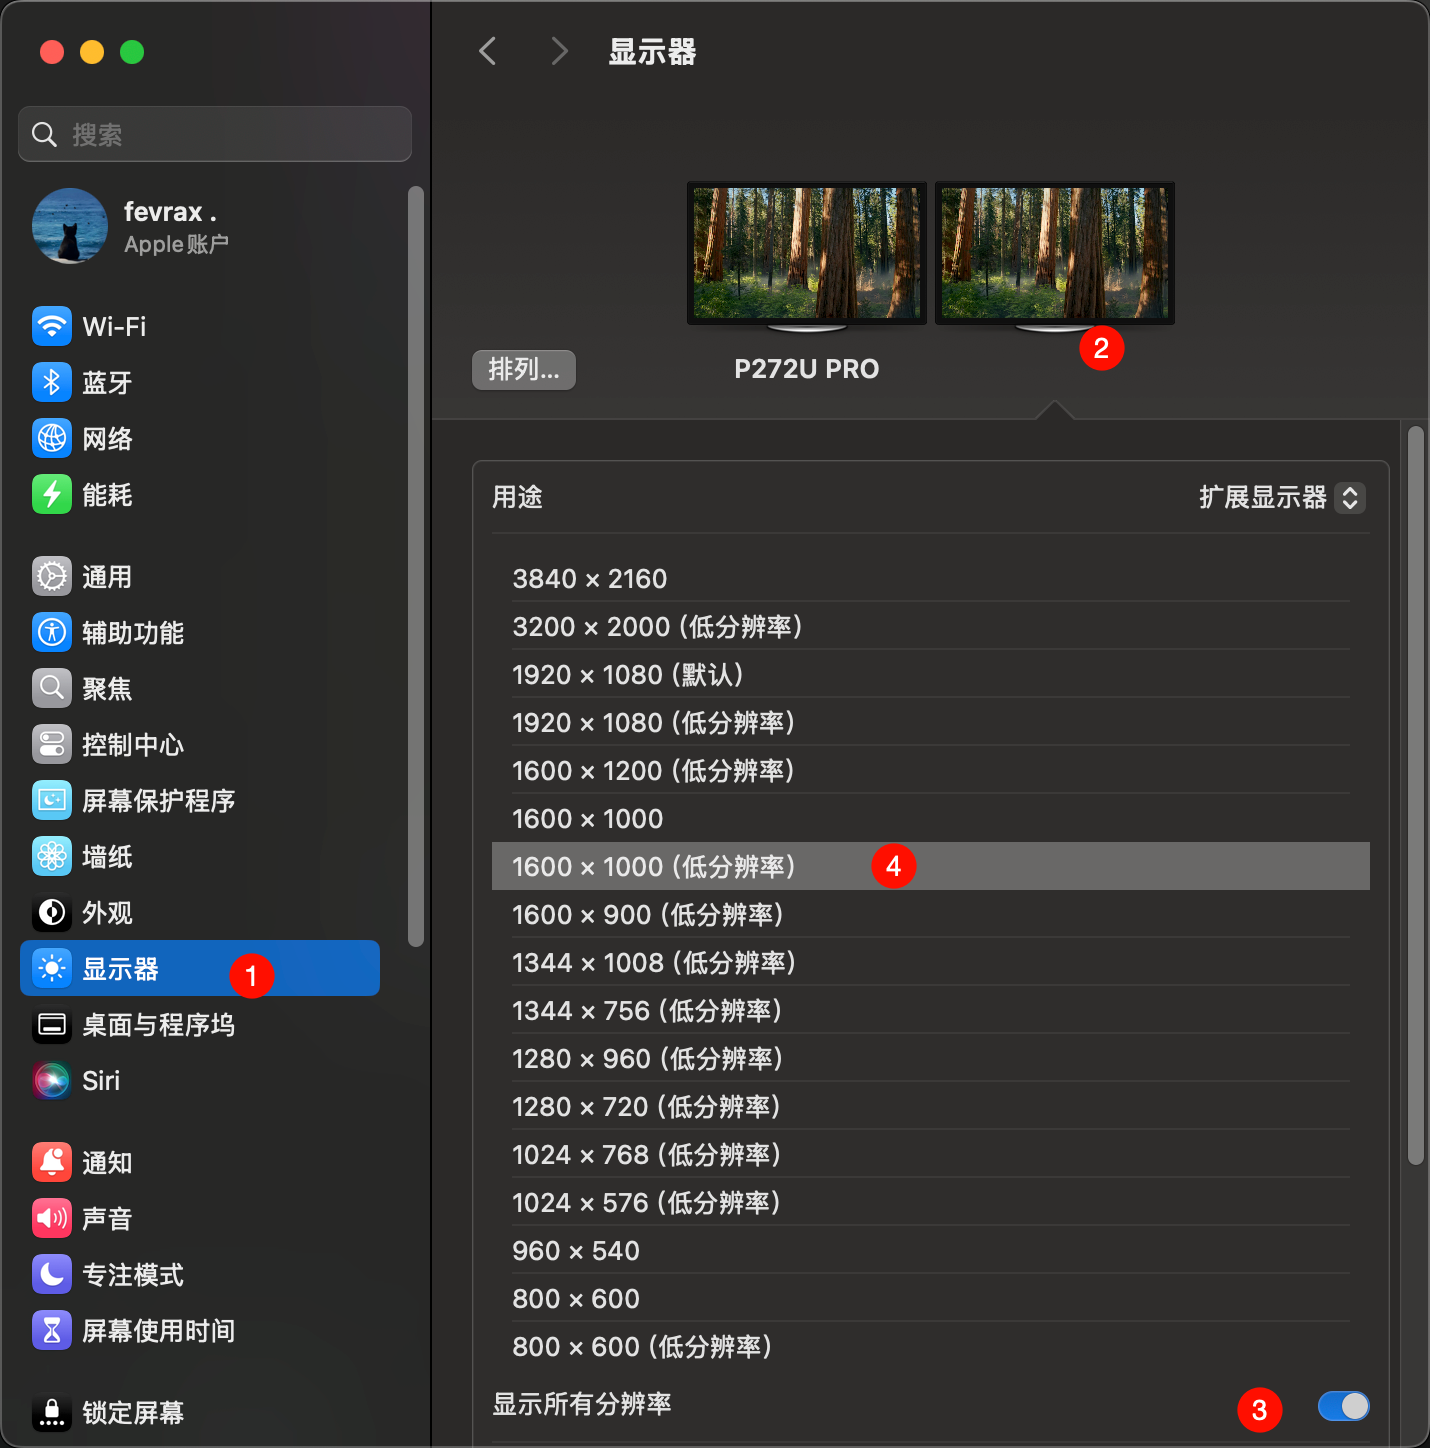
Task: Open the Siri settings pane
Action: coord(100,1080)
